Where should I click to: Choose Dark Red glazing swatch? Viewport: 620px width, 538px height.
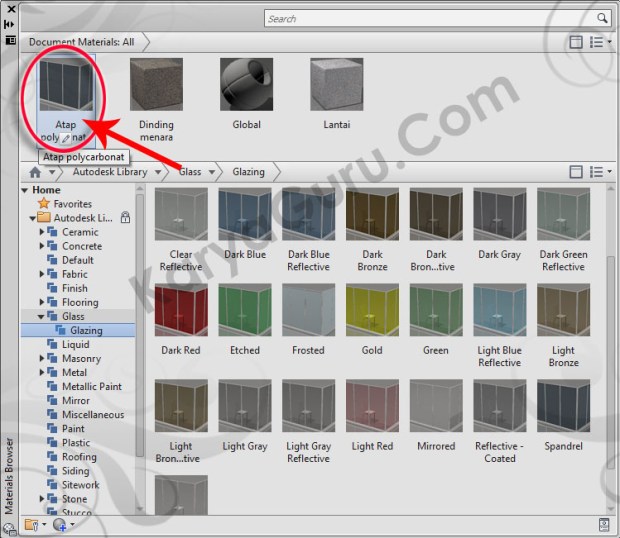pos(181,310)
